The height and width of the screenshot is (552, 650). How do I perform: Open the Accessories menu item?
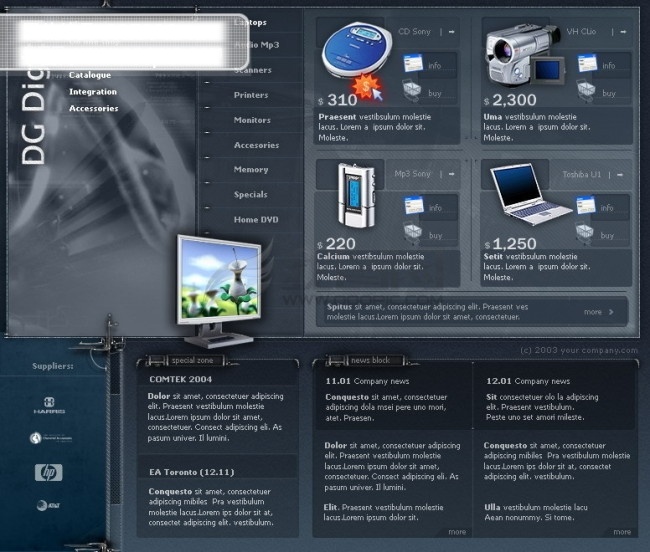tap(94, 108)
